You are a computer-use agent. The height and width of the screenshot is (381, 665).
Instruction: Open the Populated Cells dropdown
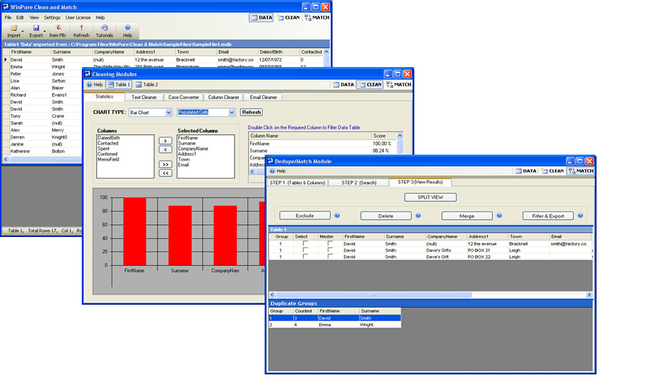point(232,112)
